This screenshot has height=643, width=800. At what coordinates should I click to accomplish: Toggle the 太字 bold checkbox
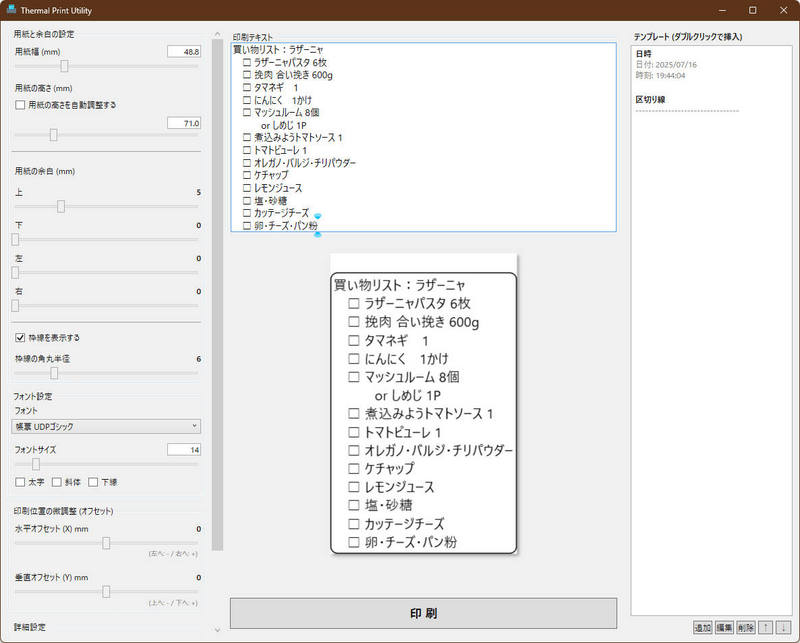click(x=21, y=482)
